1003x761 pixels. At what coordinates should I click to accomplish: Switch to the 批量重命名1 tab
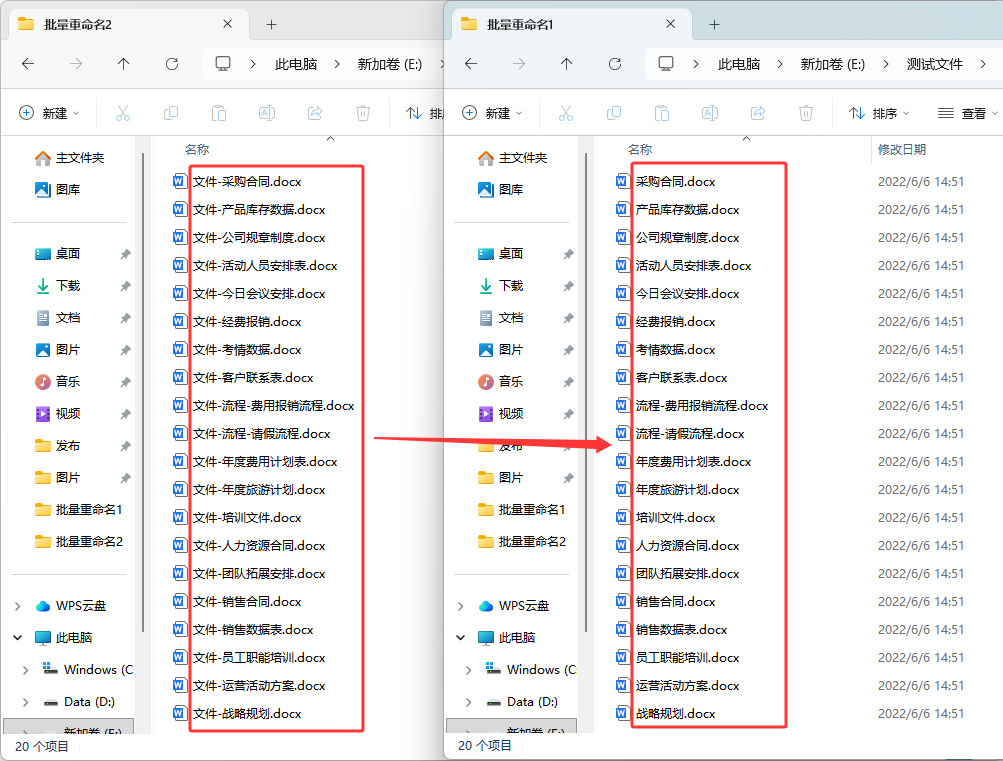tap(569, 24)
